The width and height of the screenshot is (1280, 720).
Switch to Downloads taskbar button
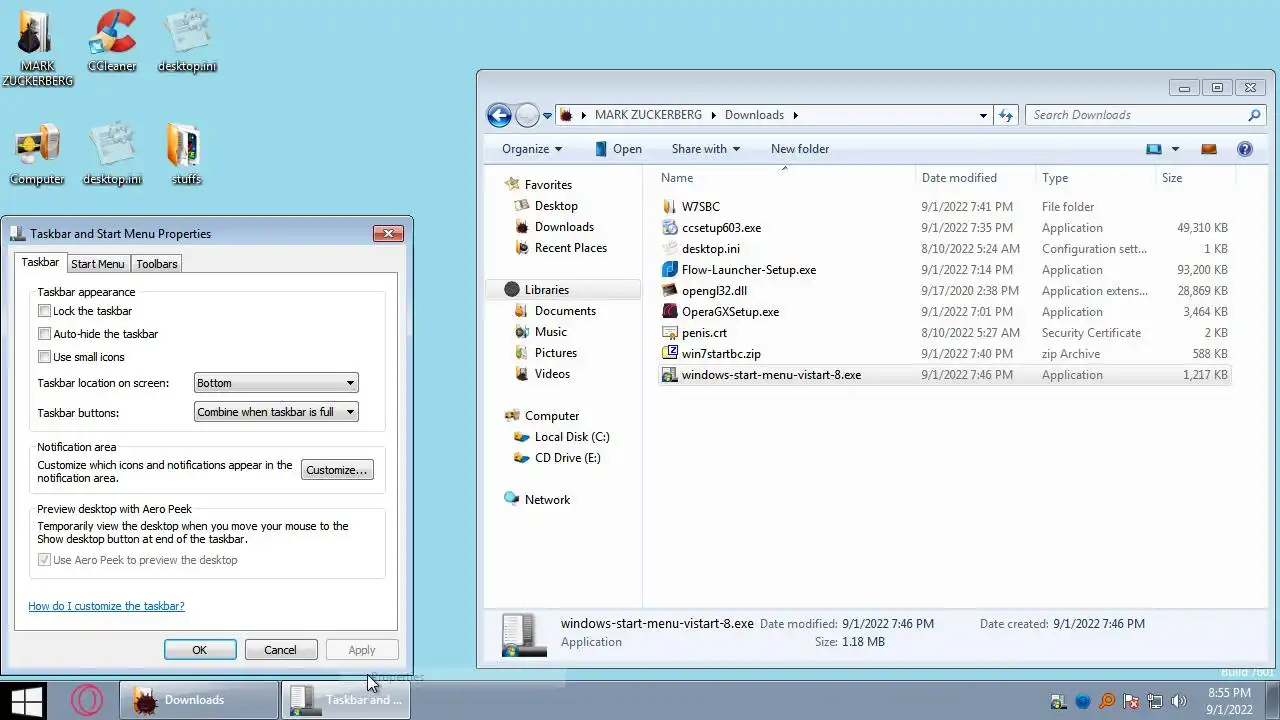[199, 700]
